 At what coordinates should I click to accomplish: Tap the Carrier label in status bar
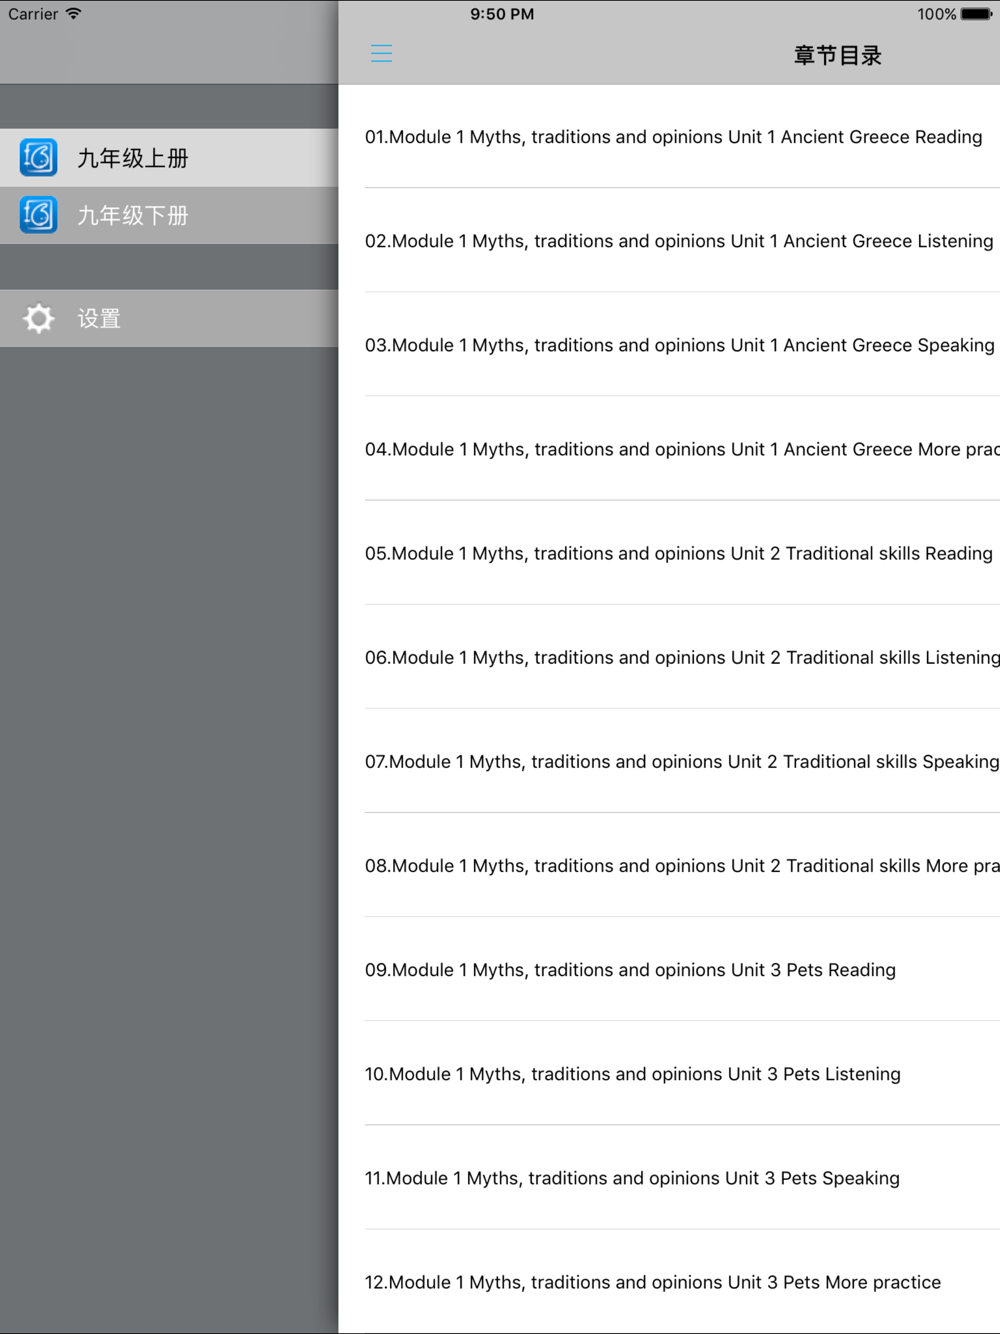click(33, 14)
